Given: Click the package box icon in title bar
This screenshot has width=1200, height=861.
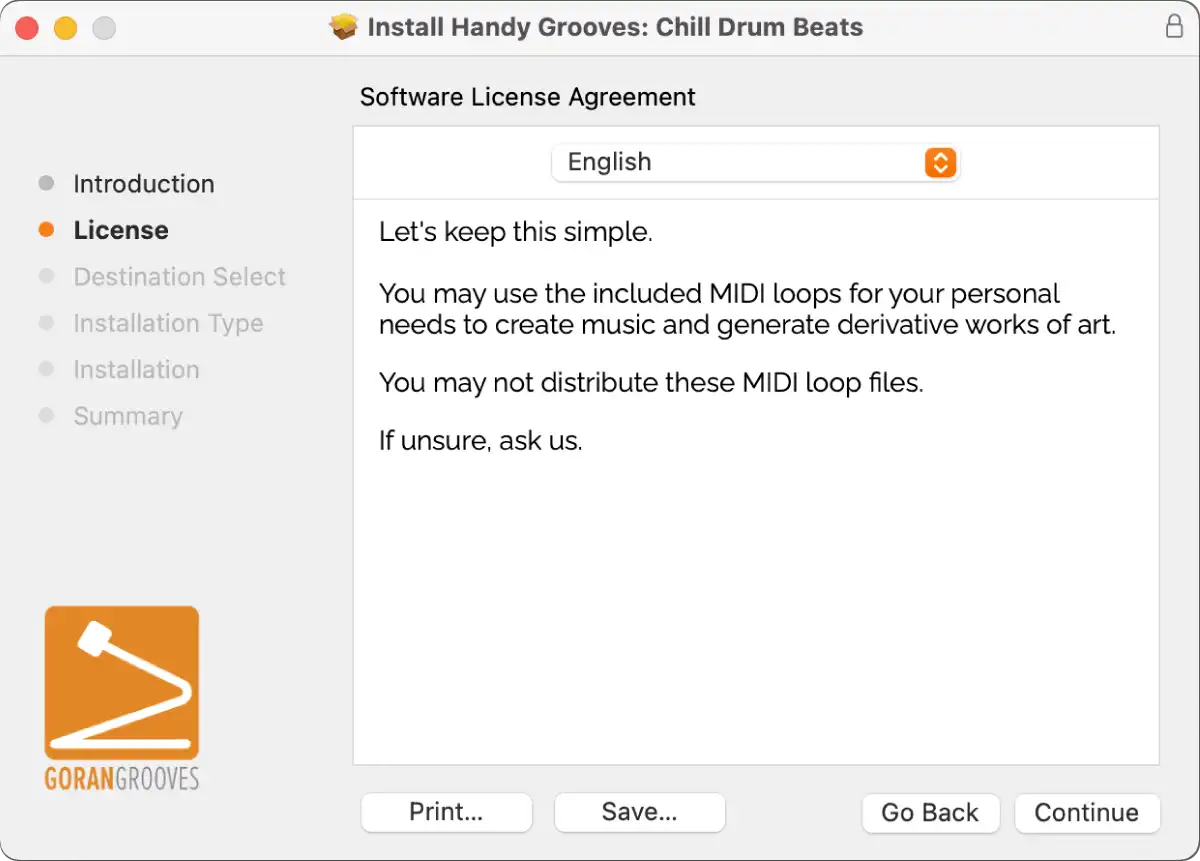Looking at the screenshot, I should pyautogui.click(x=344, y=27).
